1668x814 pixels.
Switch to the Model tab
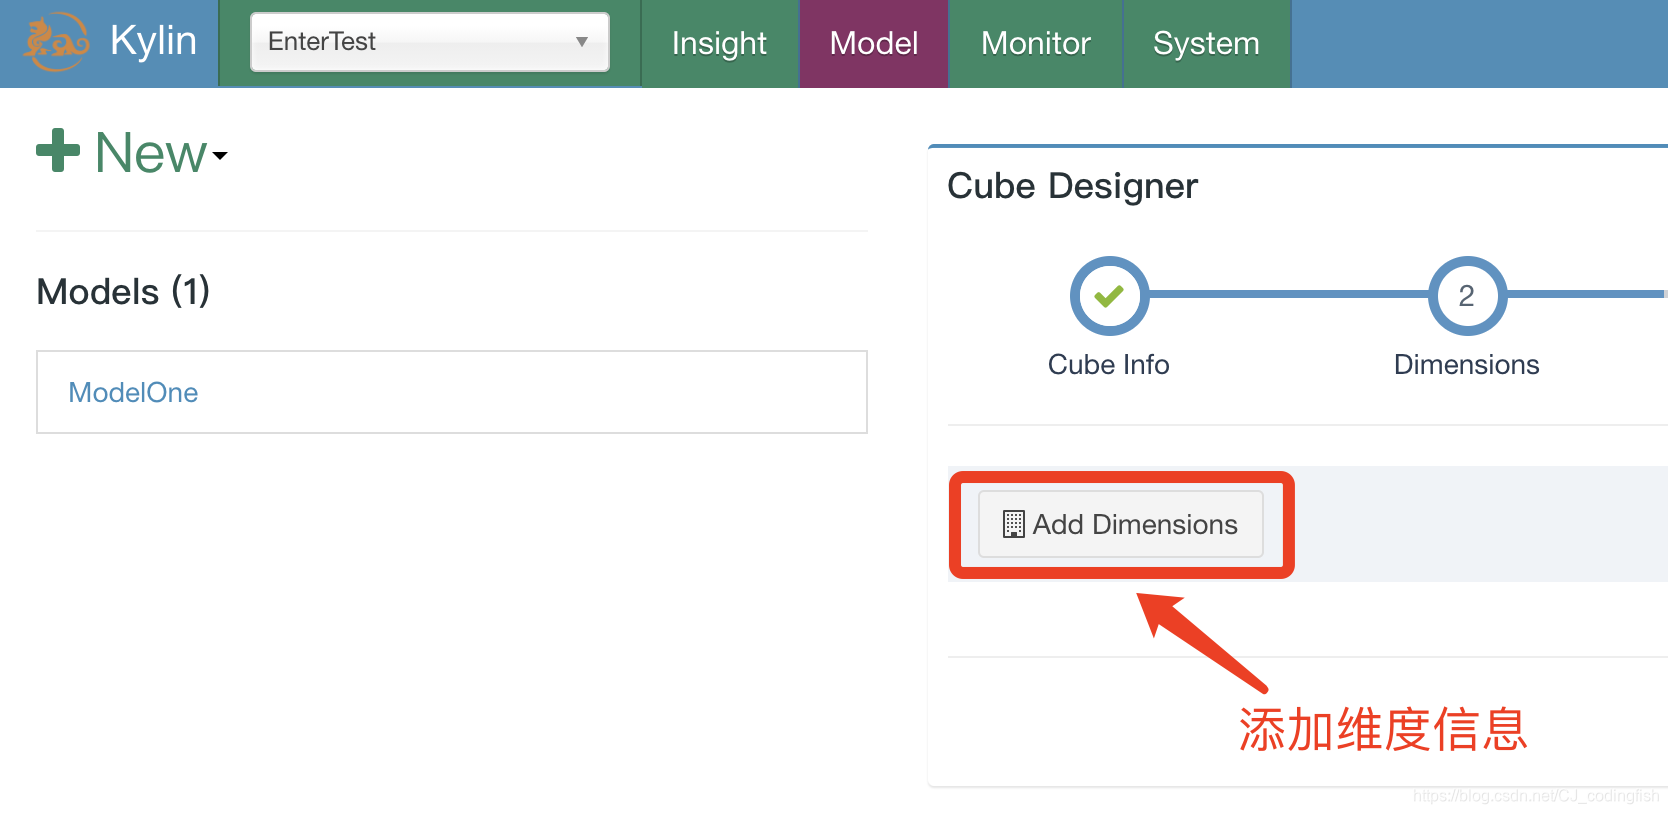tap(873, 43)
